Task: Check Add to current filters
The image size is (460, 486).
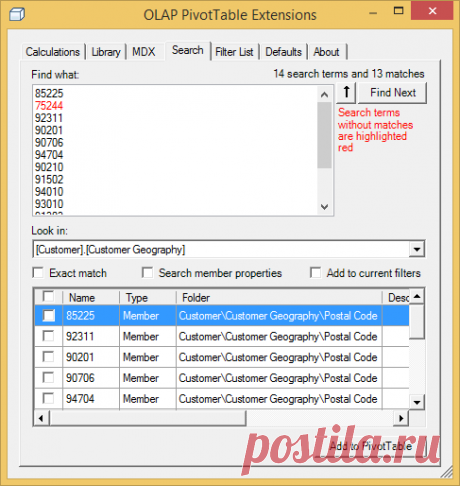Action: [x=315, y=273]
